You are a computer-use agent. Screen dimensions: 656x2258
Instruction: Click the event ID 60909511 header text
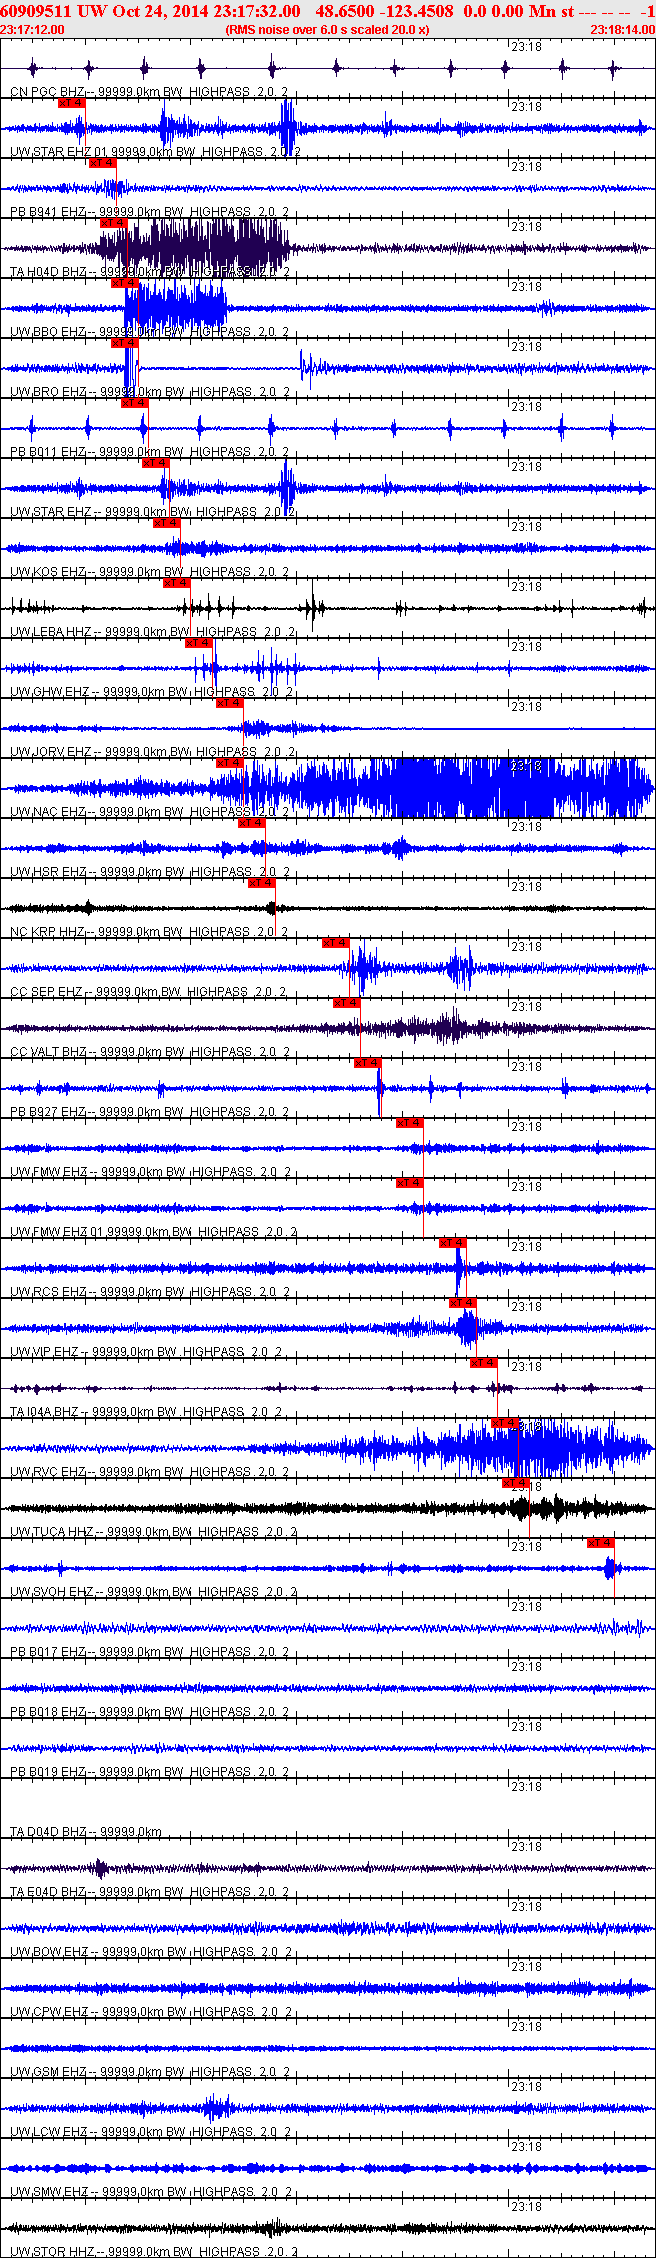(36, 11)
